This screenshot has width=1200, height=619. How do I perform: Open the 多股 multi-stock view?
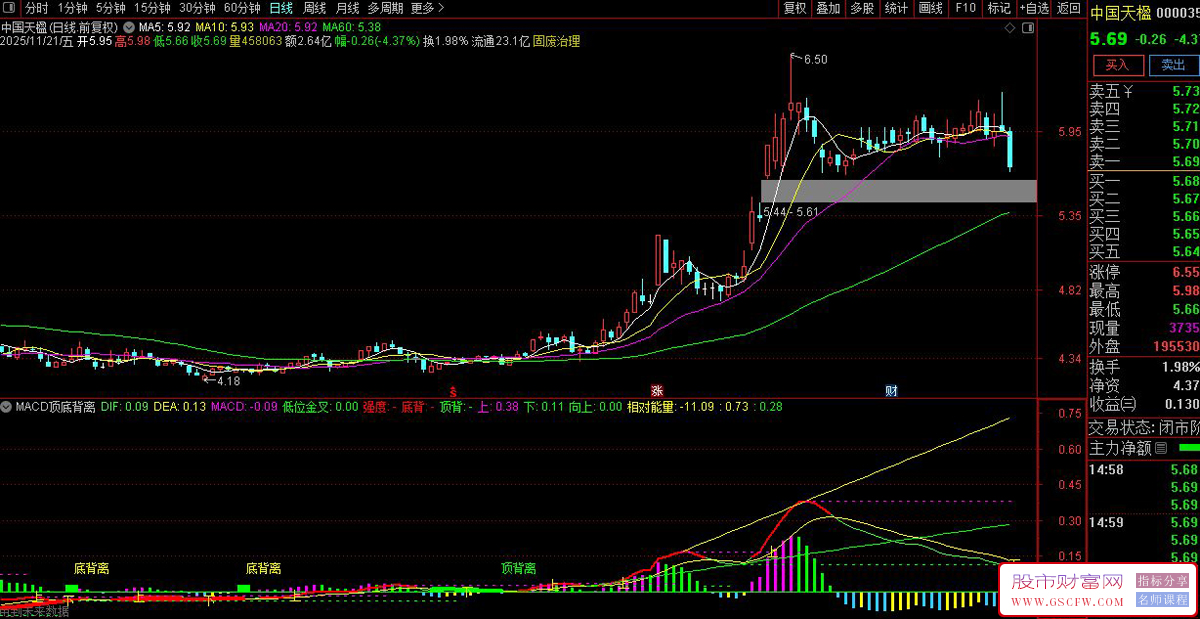click(862, 8)
